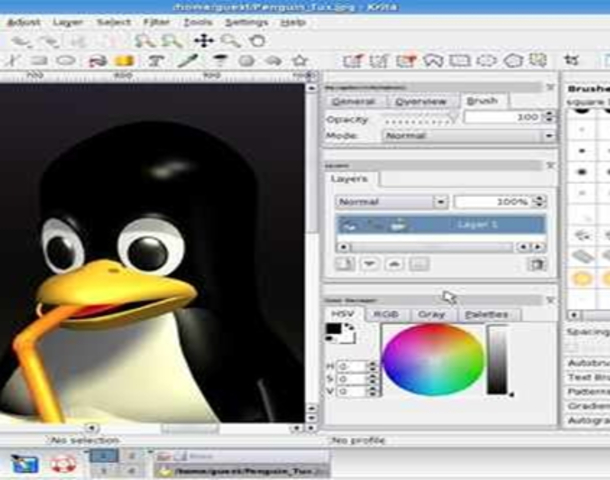Click the H hue stepper arrows
Screen dimensions: 610x480
coord(373,366)
